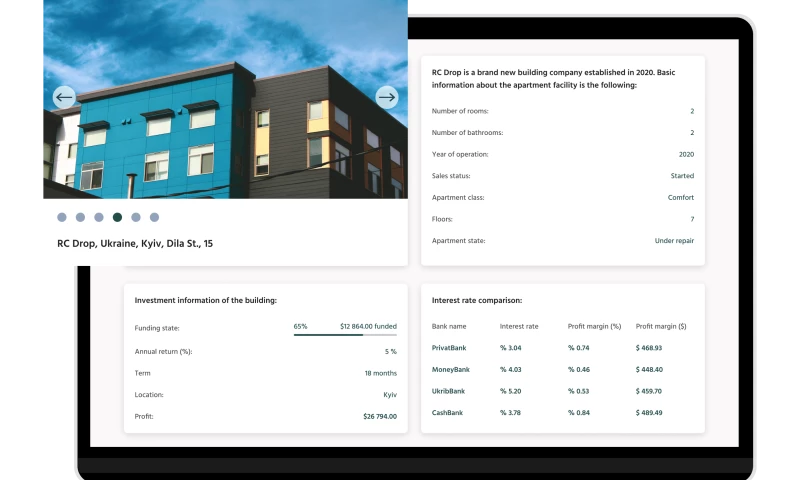
Task: Click the previous image arrow on the photo
Action: (64, 97)
